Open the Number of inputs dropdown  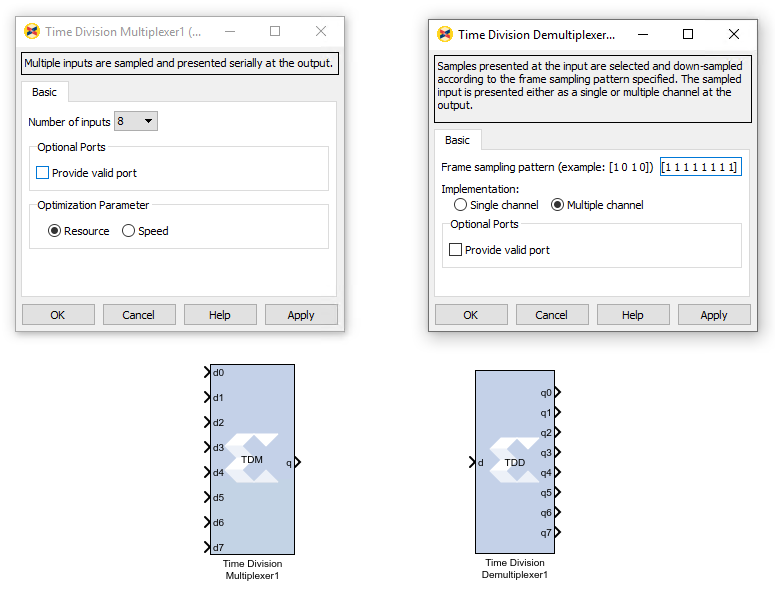click(x=136, y=122)
